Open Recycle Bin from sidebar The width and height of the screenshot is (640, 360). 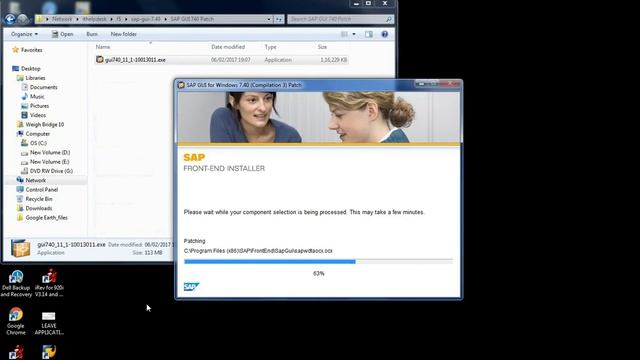[39, 199]
